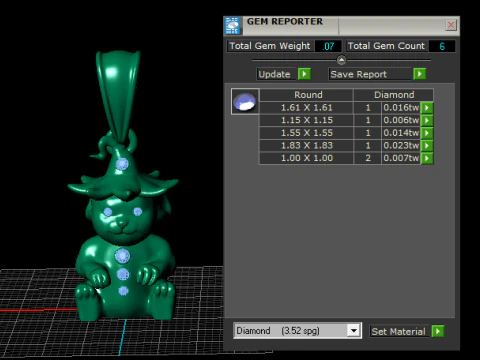
Task: Click the 0.014tw weight cell
Action: [401, 133]
